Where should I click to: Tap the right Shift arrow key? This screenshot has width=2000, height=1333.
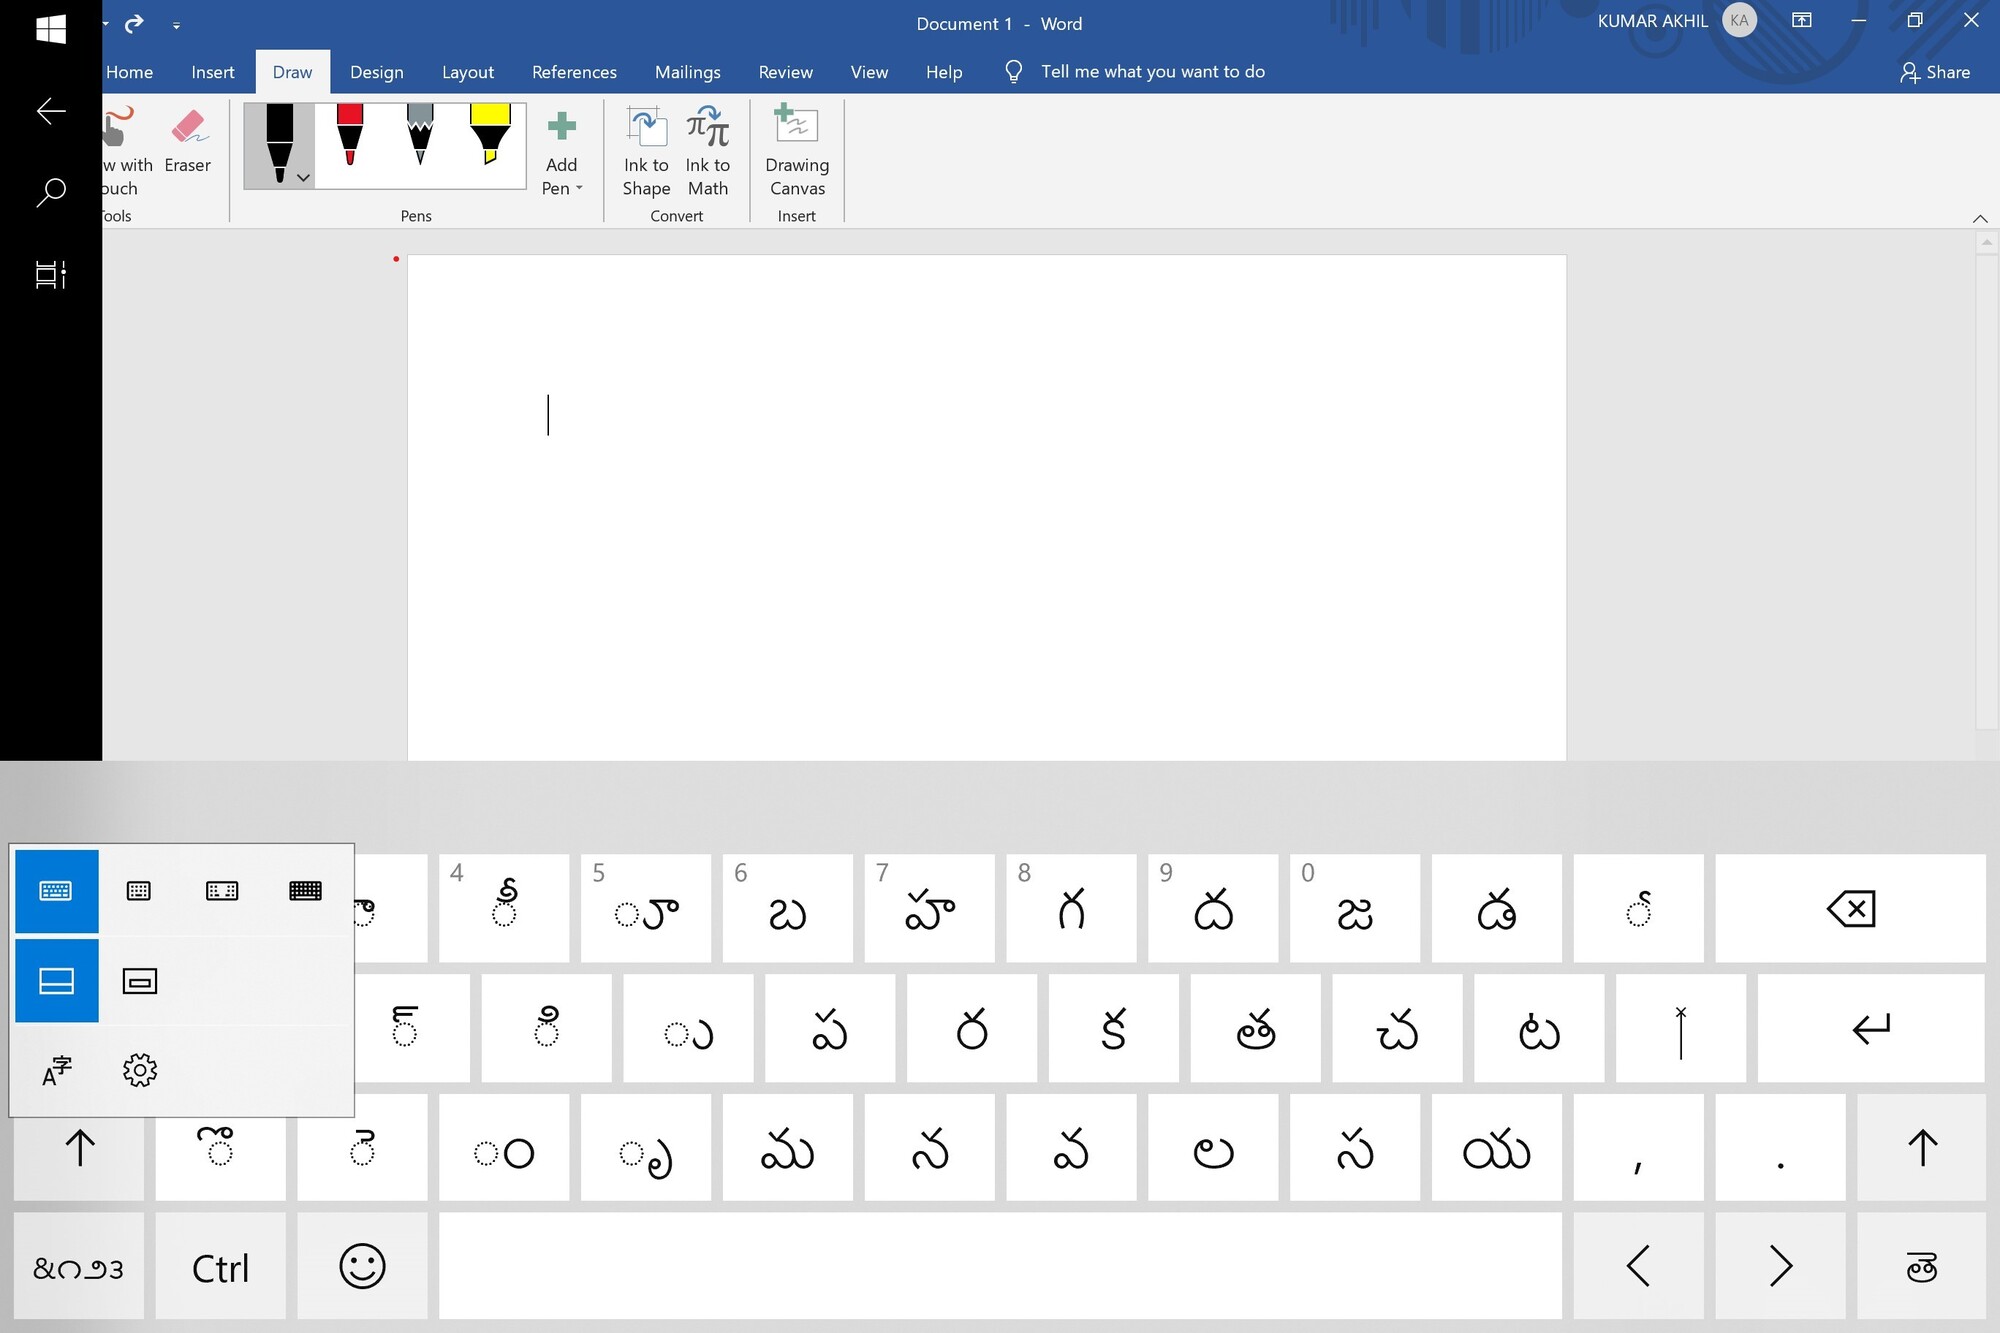click(1921, 1147)
